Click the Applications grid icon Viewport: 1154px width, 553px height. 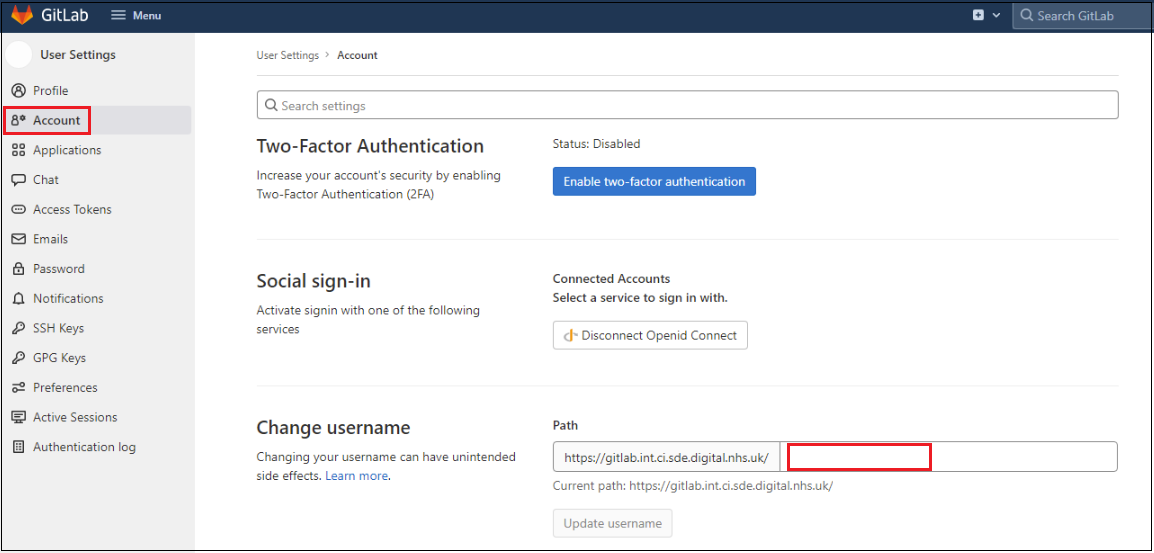click(x=19, y=150)
